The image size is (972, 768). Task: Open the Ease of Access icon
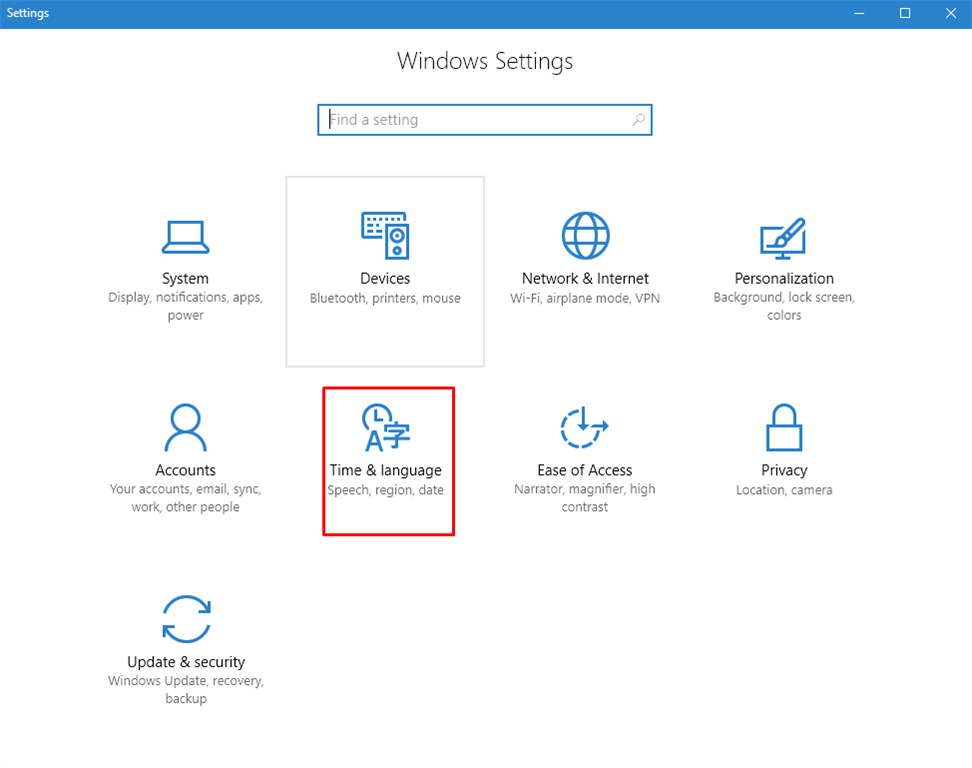click(x=585, y=427)
